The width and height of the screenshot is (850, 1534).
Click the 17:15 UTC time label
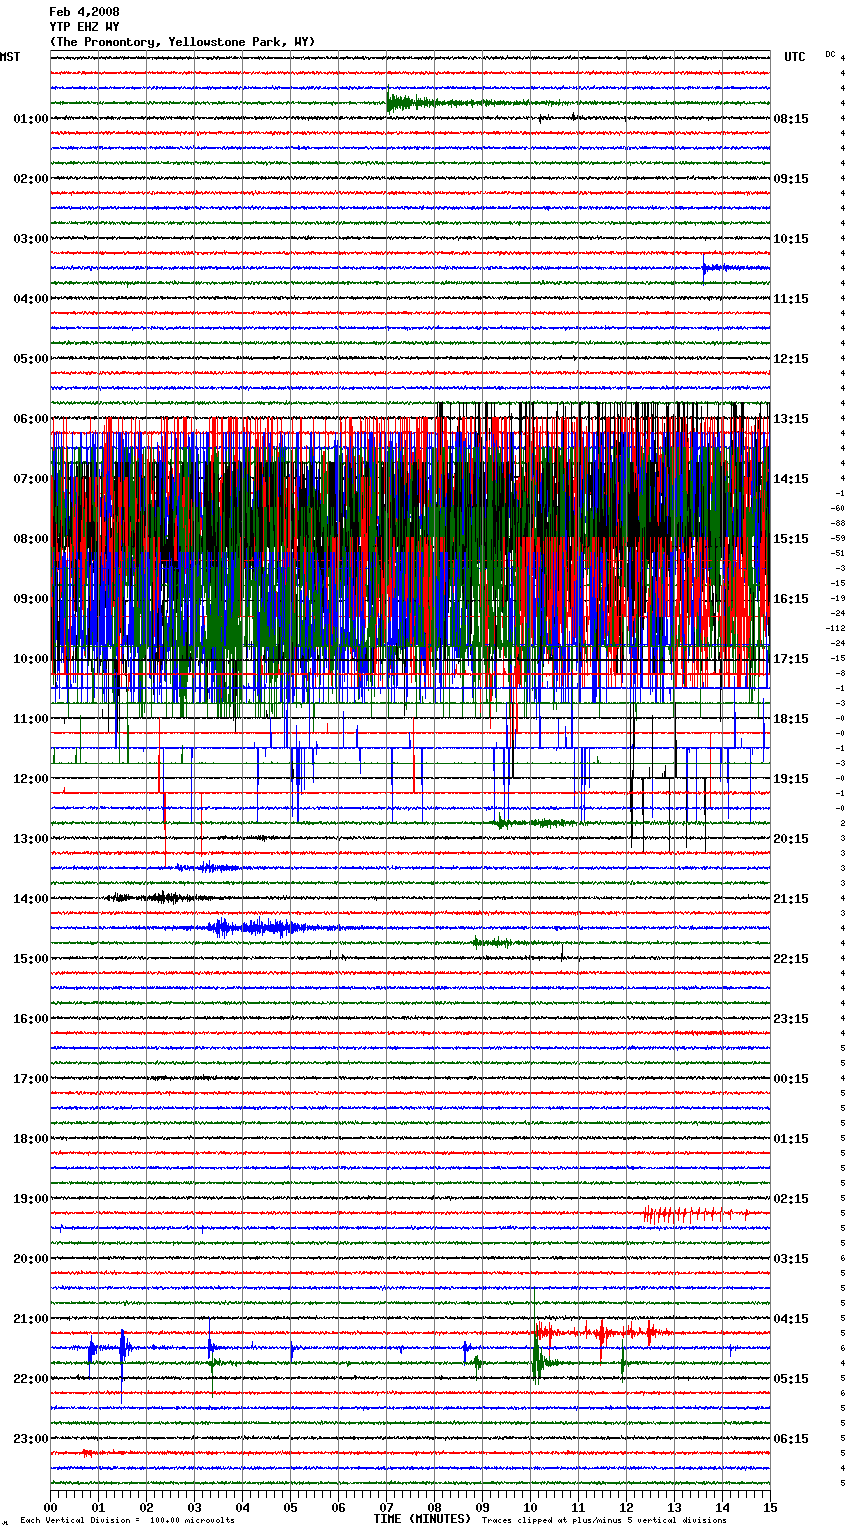coord(791,659)
